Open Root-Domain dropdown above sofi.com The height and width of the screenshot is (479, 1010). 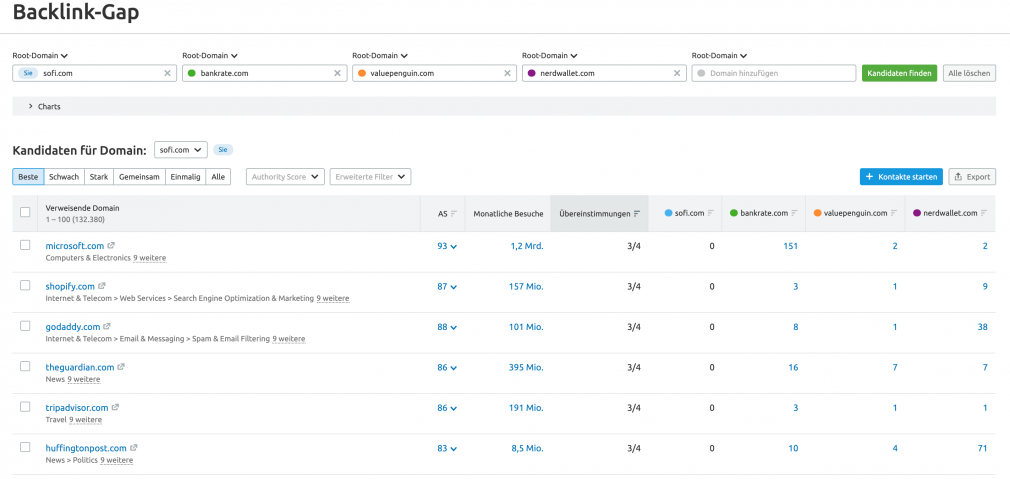pyautogui.click(x=41, y=56)
